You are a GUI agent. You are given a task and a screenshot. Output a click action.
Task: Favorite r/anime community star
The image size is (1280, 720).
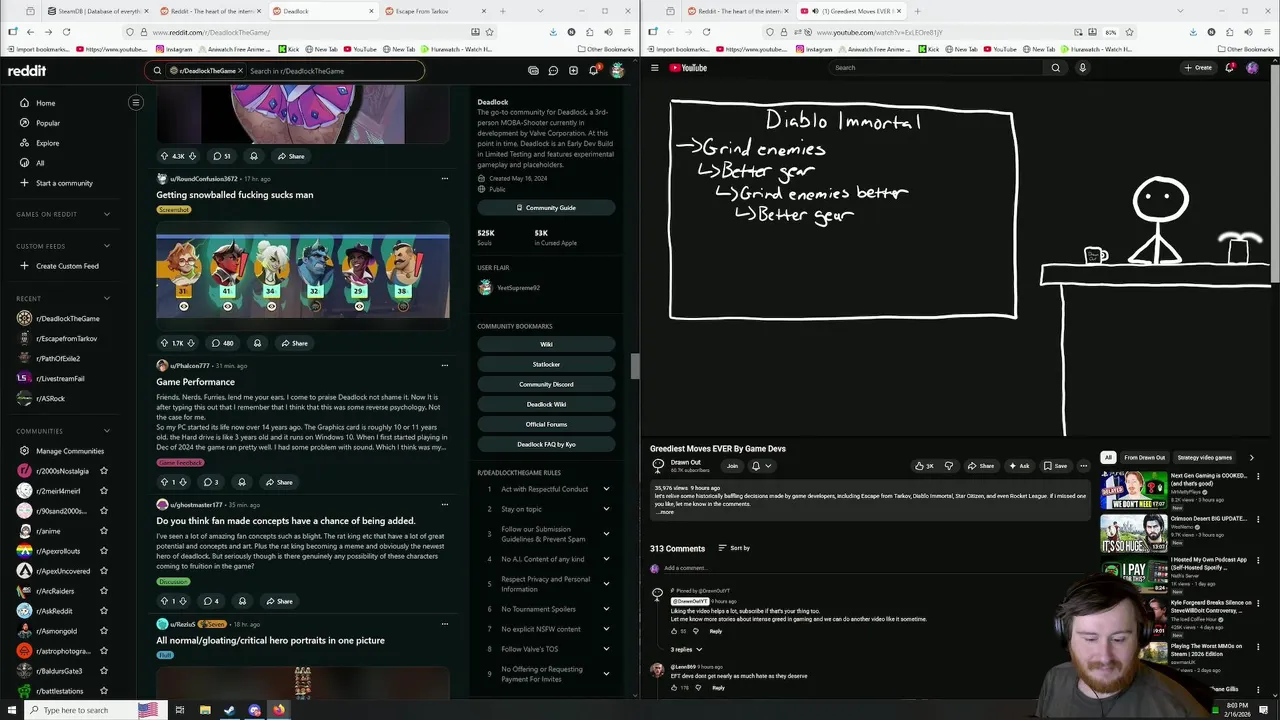(104, 531)
